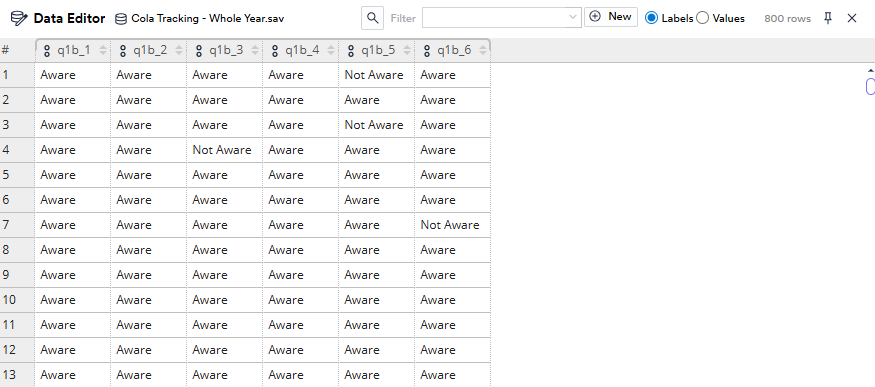Click Not Aware cell in row 4
This screenshot has width=875, height=387.
click(x=224, y=150)
